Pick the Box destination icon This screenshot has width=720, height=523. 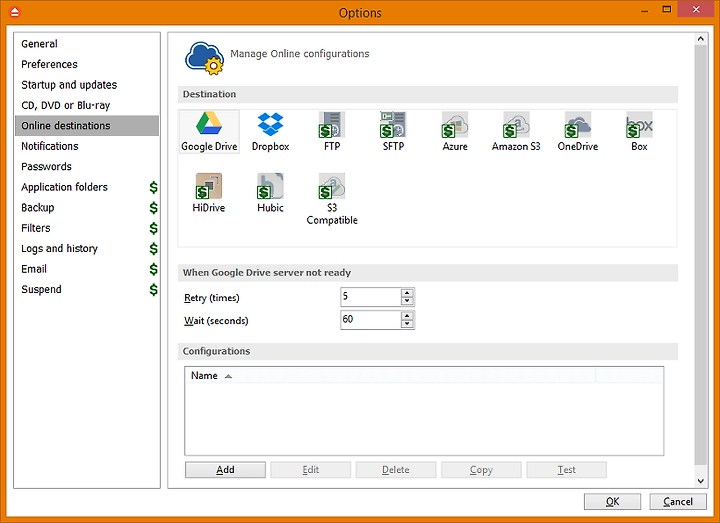click(639, 131)
